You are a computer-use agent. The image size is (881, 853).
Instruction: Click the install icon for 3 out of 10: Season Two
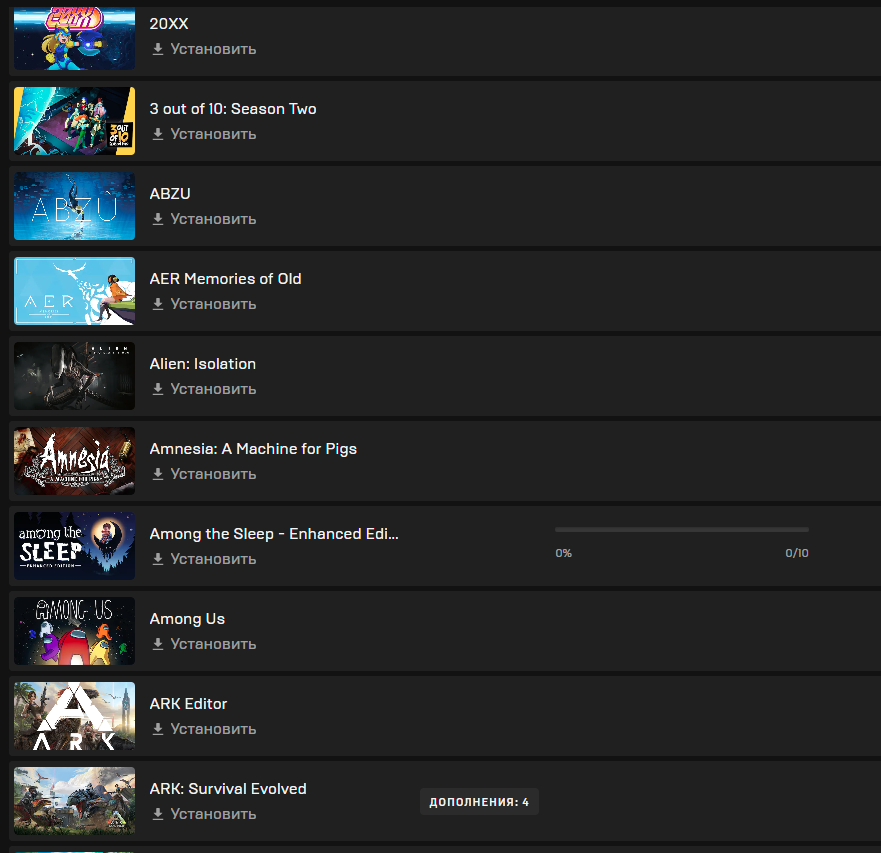(x=158, y=134)
